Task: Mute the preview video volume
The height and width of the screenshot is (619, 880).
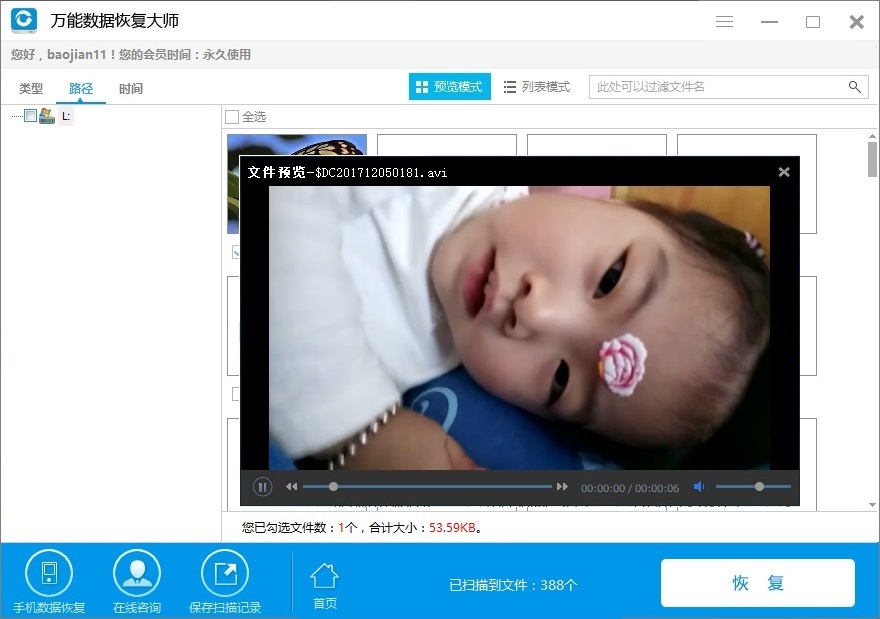Action: [x=698, y=487]
